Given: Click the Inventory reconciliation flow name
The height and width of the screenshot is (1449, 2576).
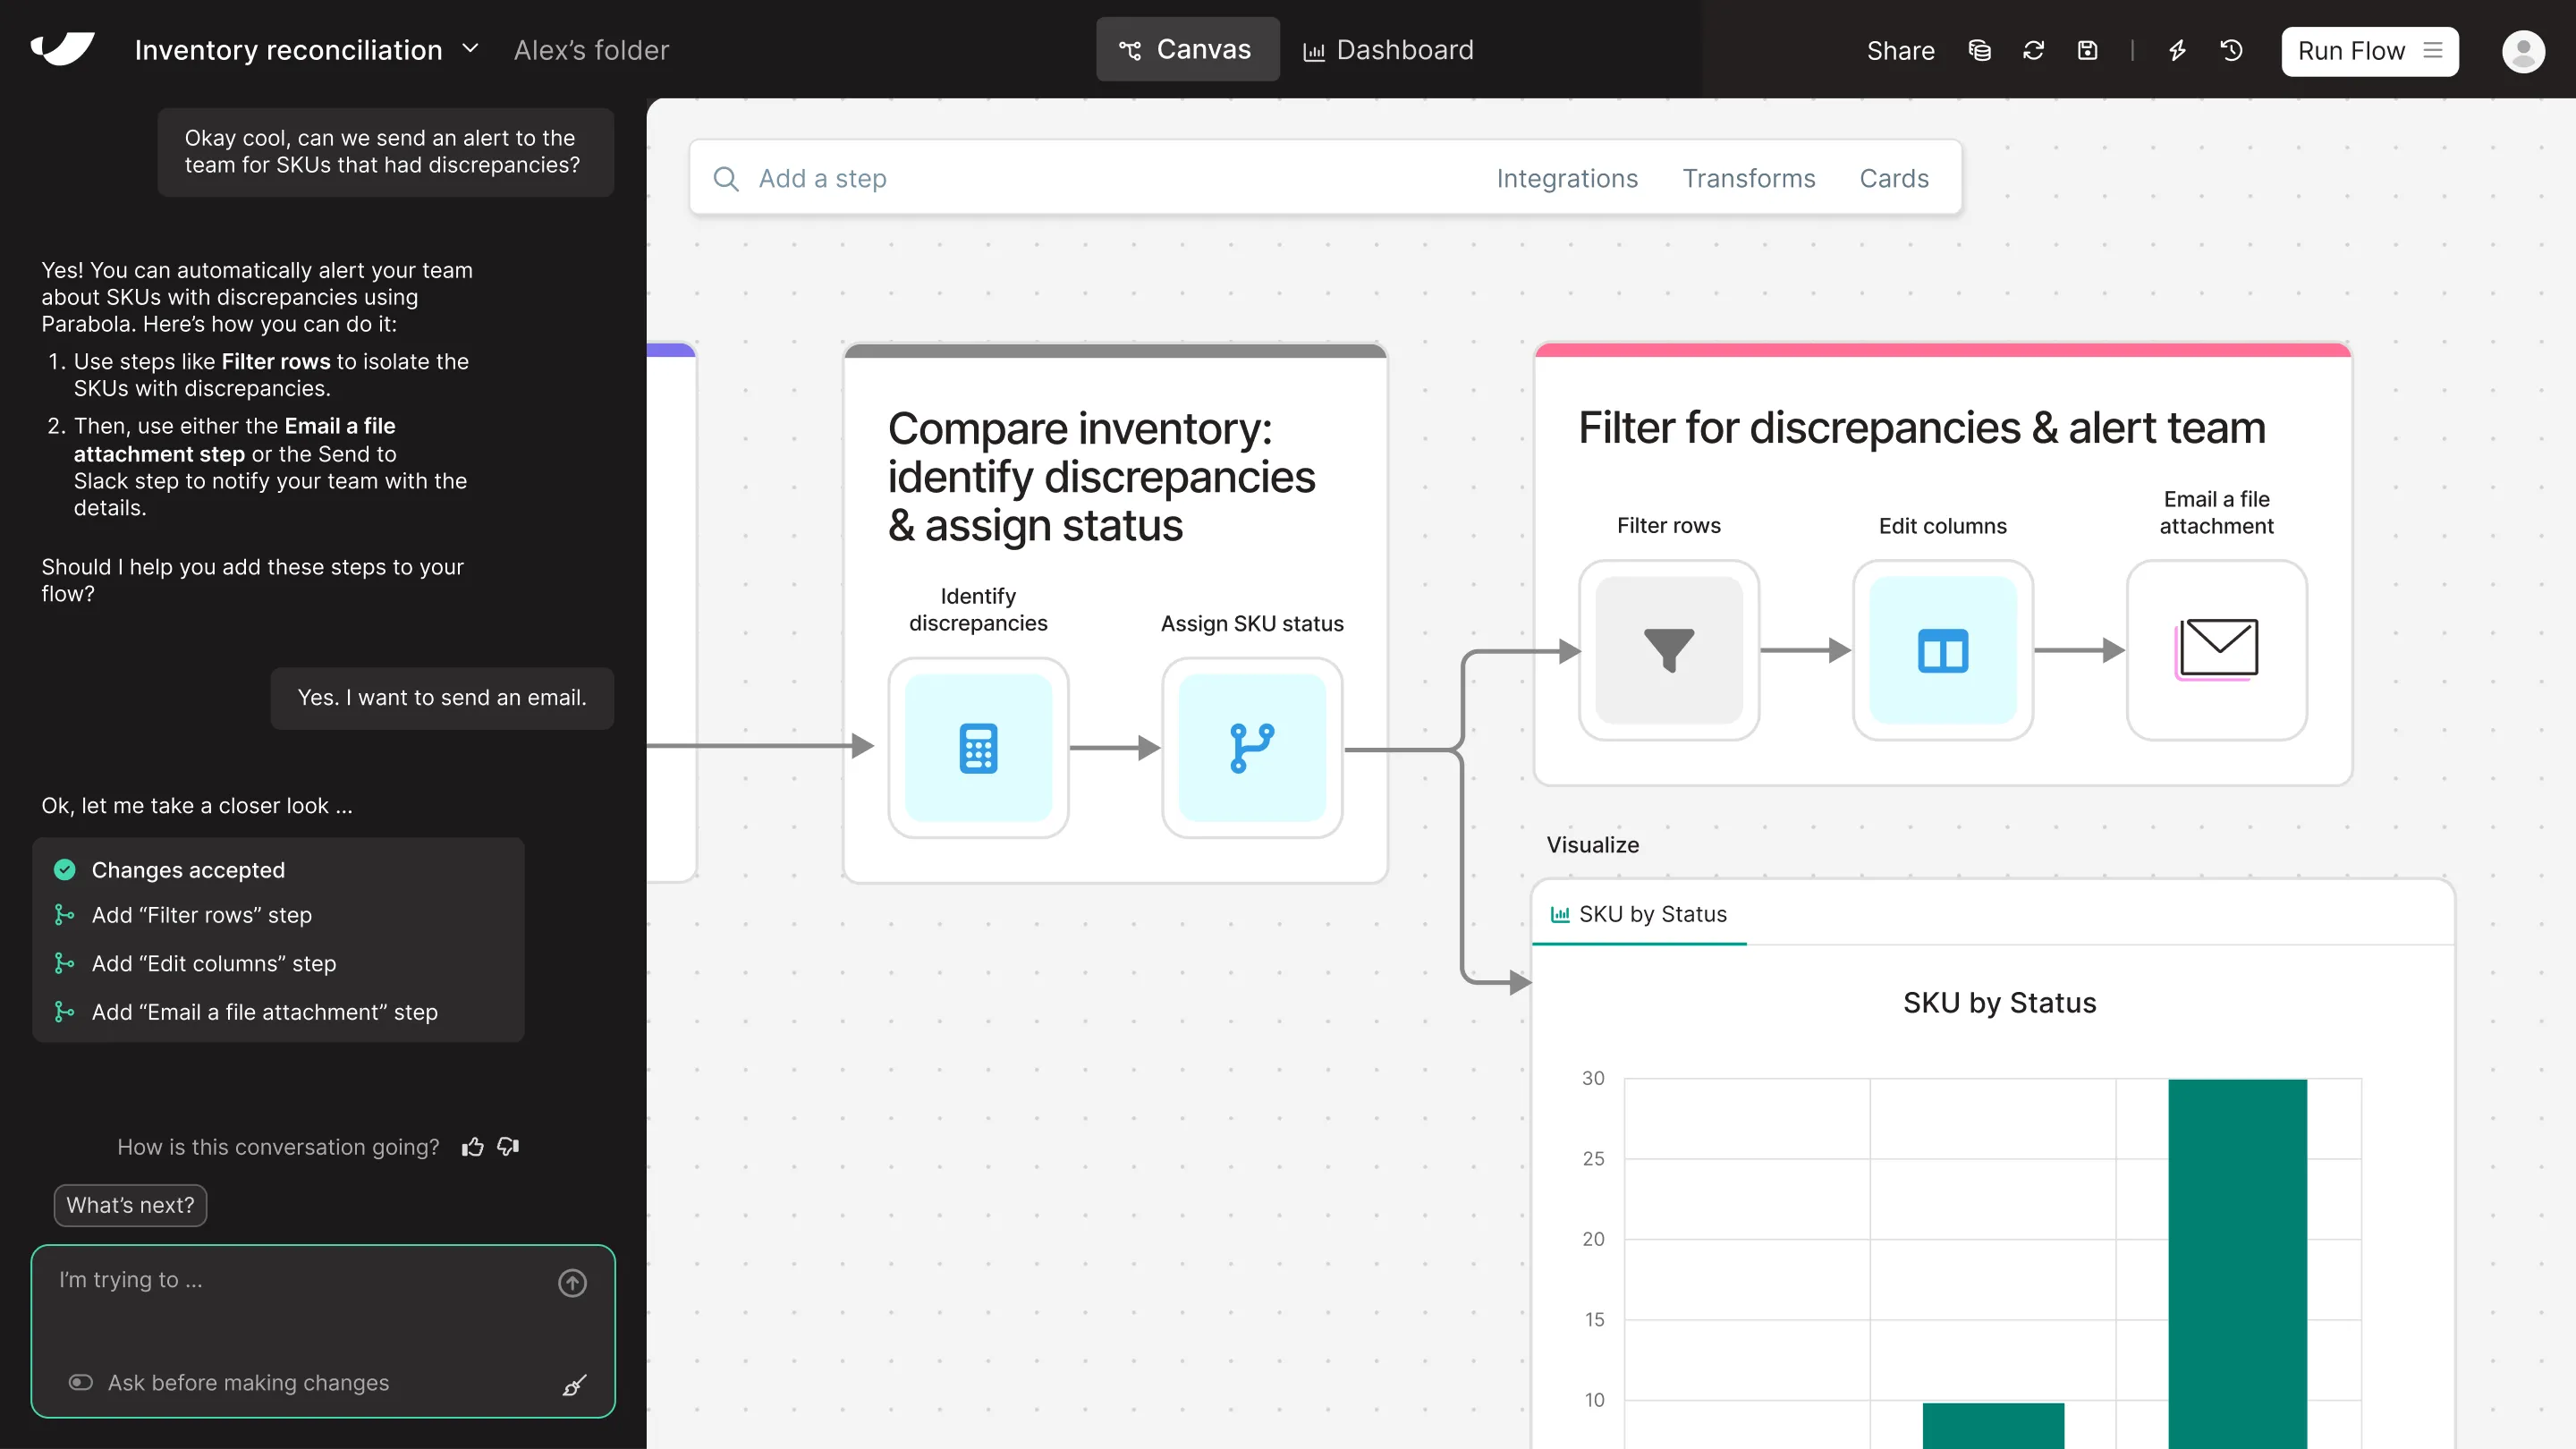Looking at the screenshot, I should (288, 49).
